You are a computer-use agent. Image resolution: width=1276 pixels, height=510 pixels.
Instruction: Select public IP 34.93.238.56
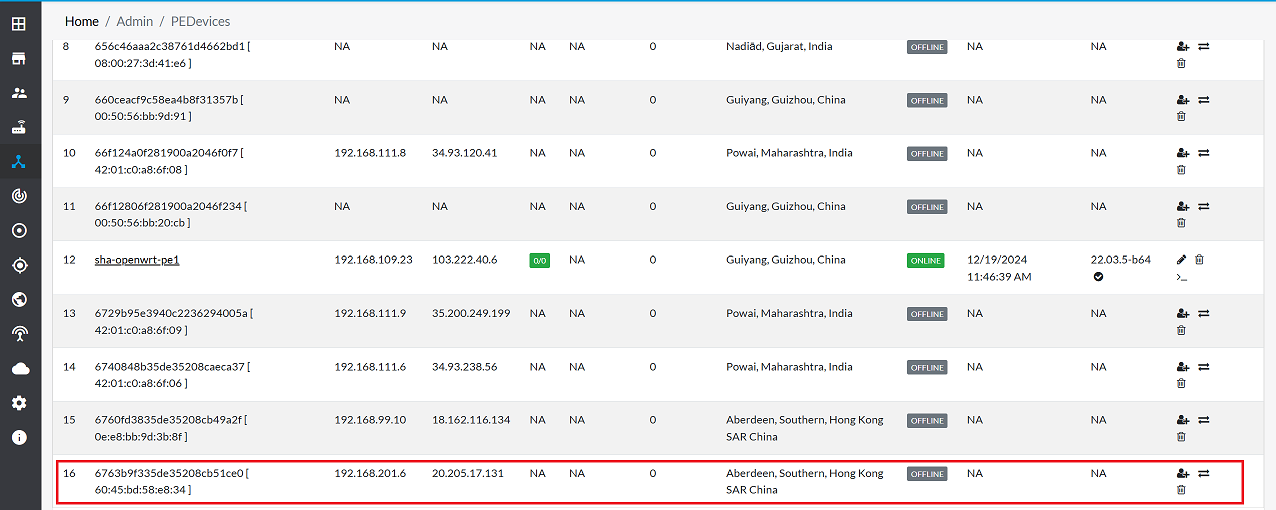464,367
